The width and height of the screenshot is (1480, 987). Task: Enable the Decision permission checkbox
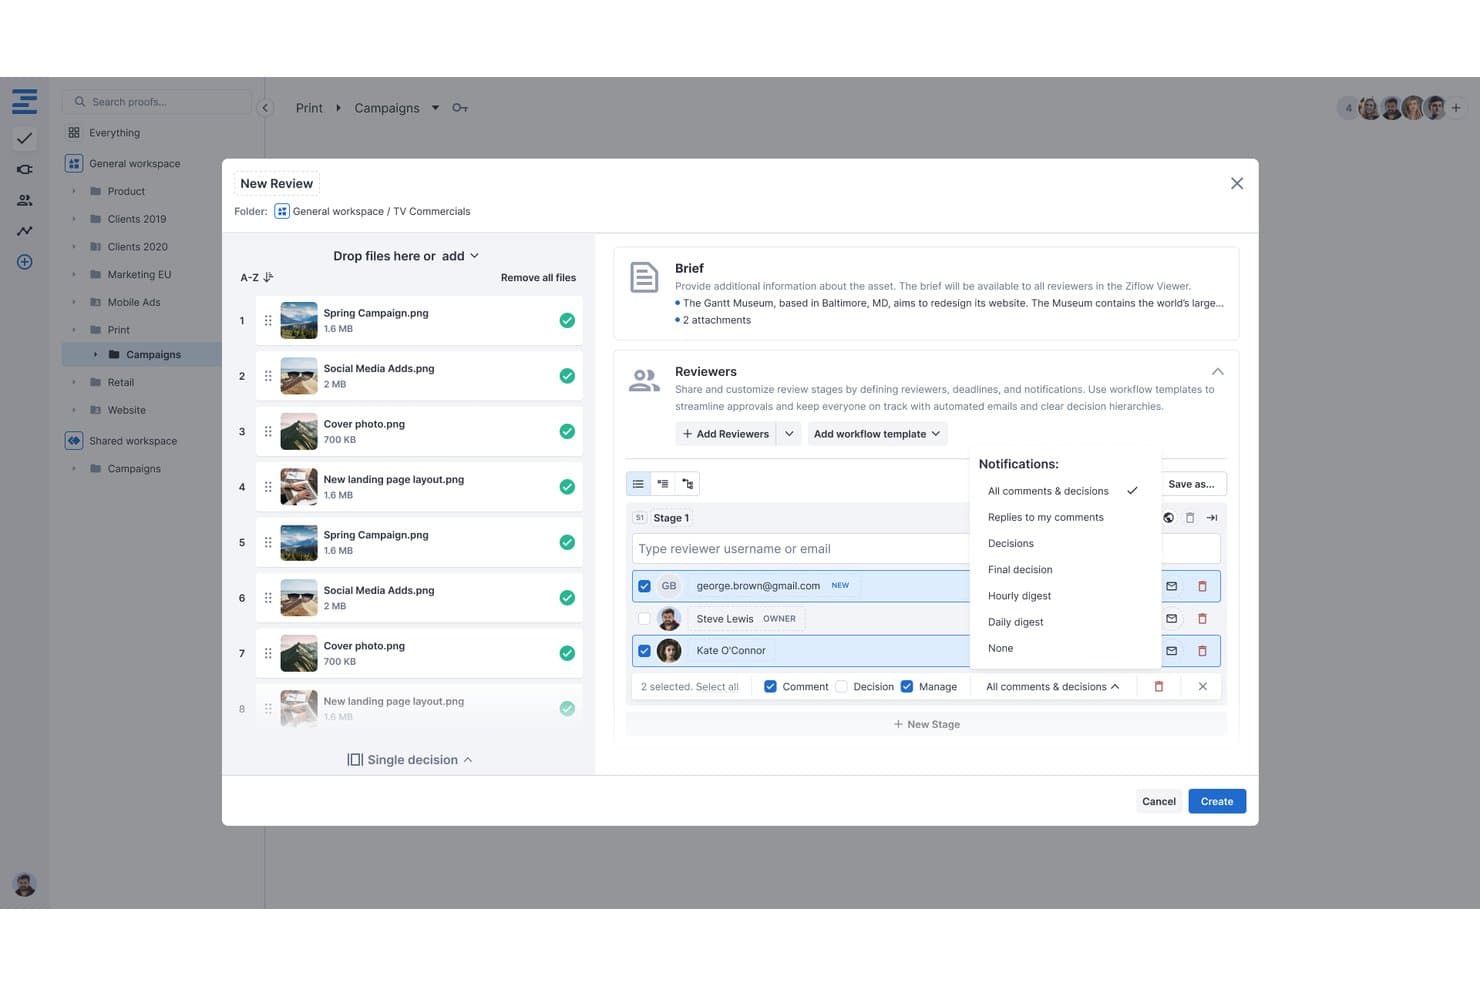(841, 687)
